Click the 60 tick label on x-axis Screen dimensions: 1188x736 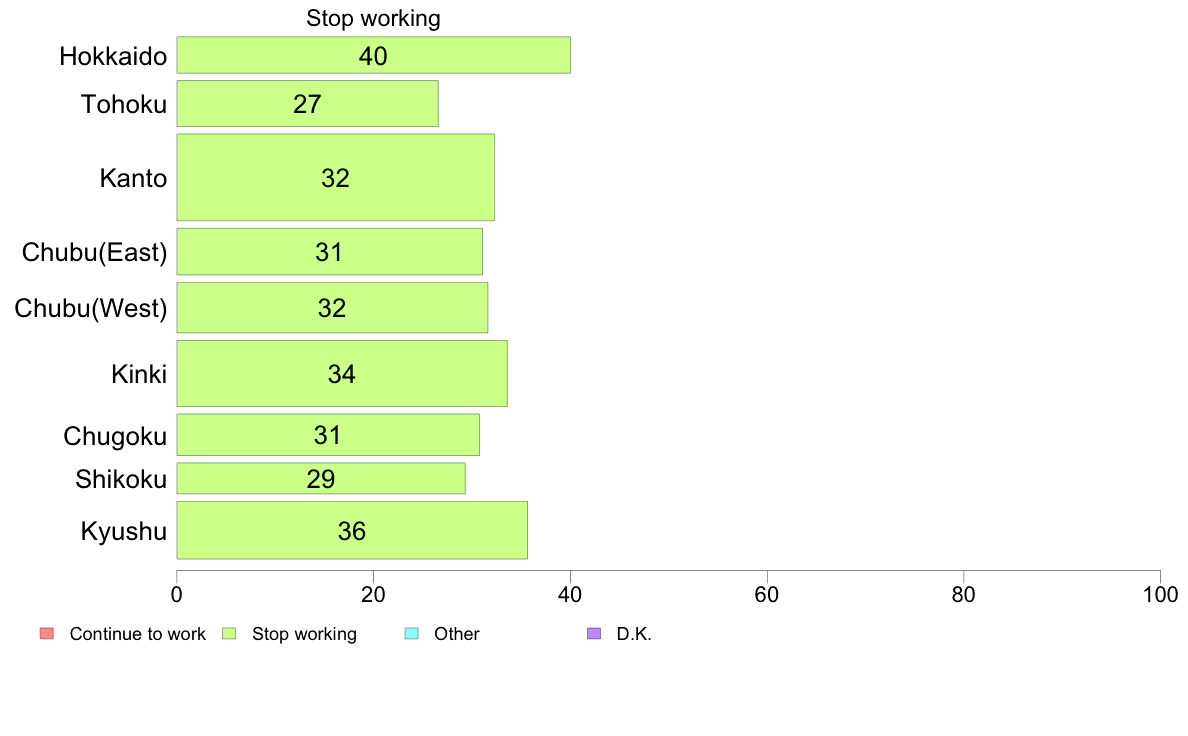point(767,594)
